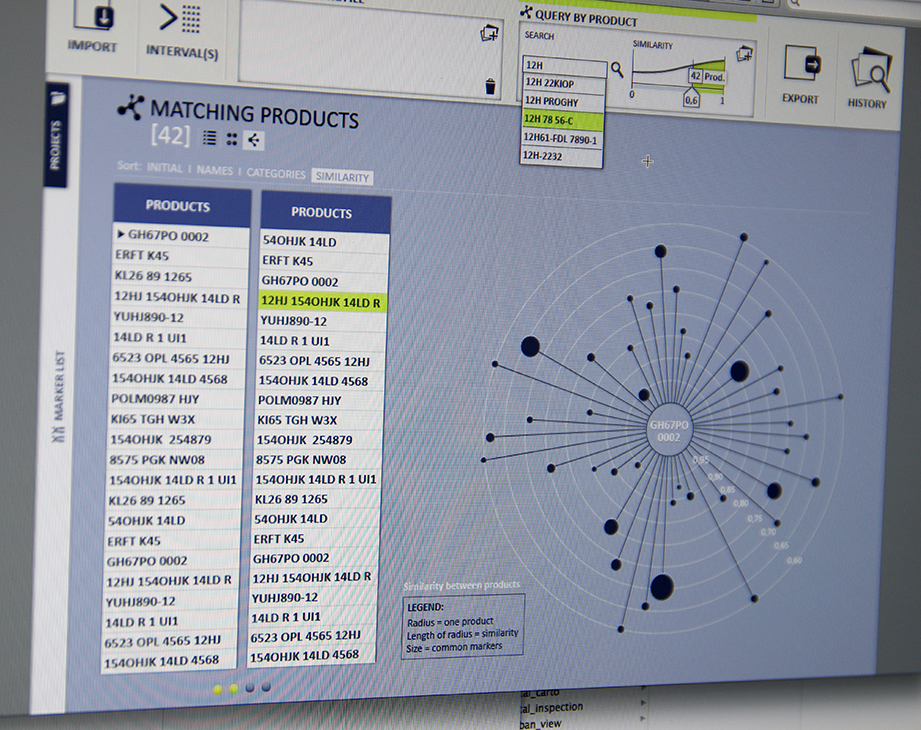This screenshot has width=921, height=730.
Task: Click the Query by Product header
Action: coord(586,18)
